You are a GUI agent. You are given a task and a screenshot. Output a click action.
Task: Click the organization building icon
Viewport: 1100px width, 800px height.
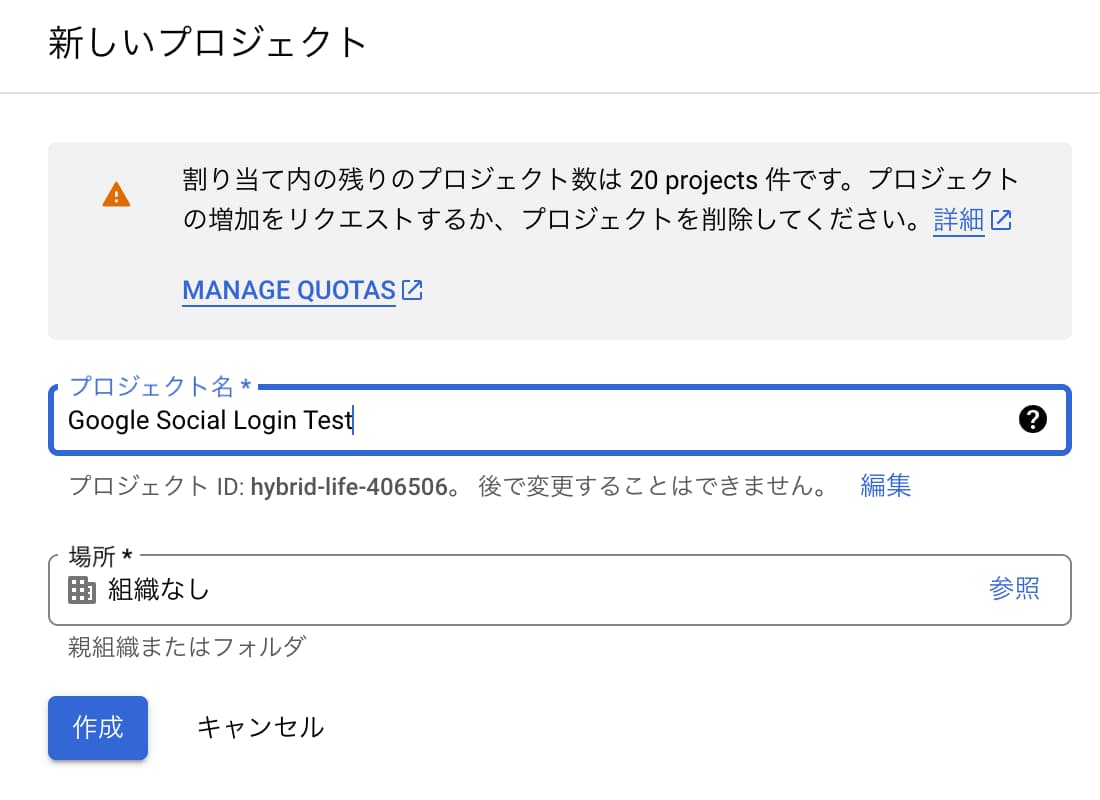click(81, 589)
